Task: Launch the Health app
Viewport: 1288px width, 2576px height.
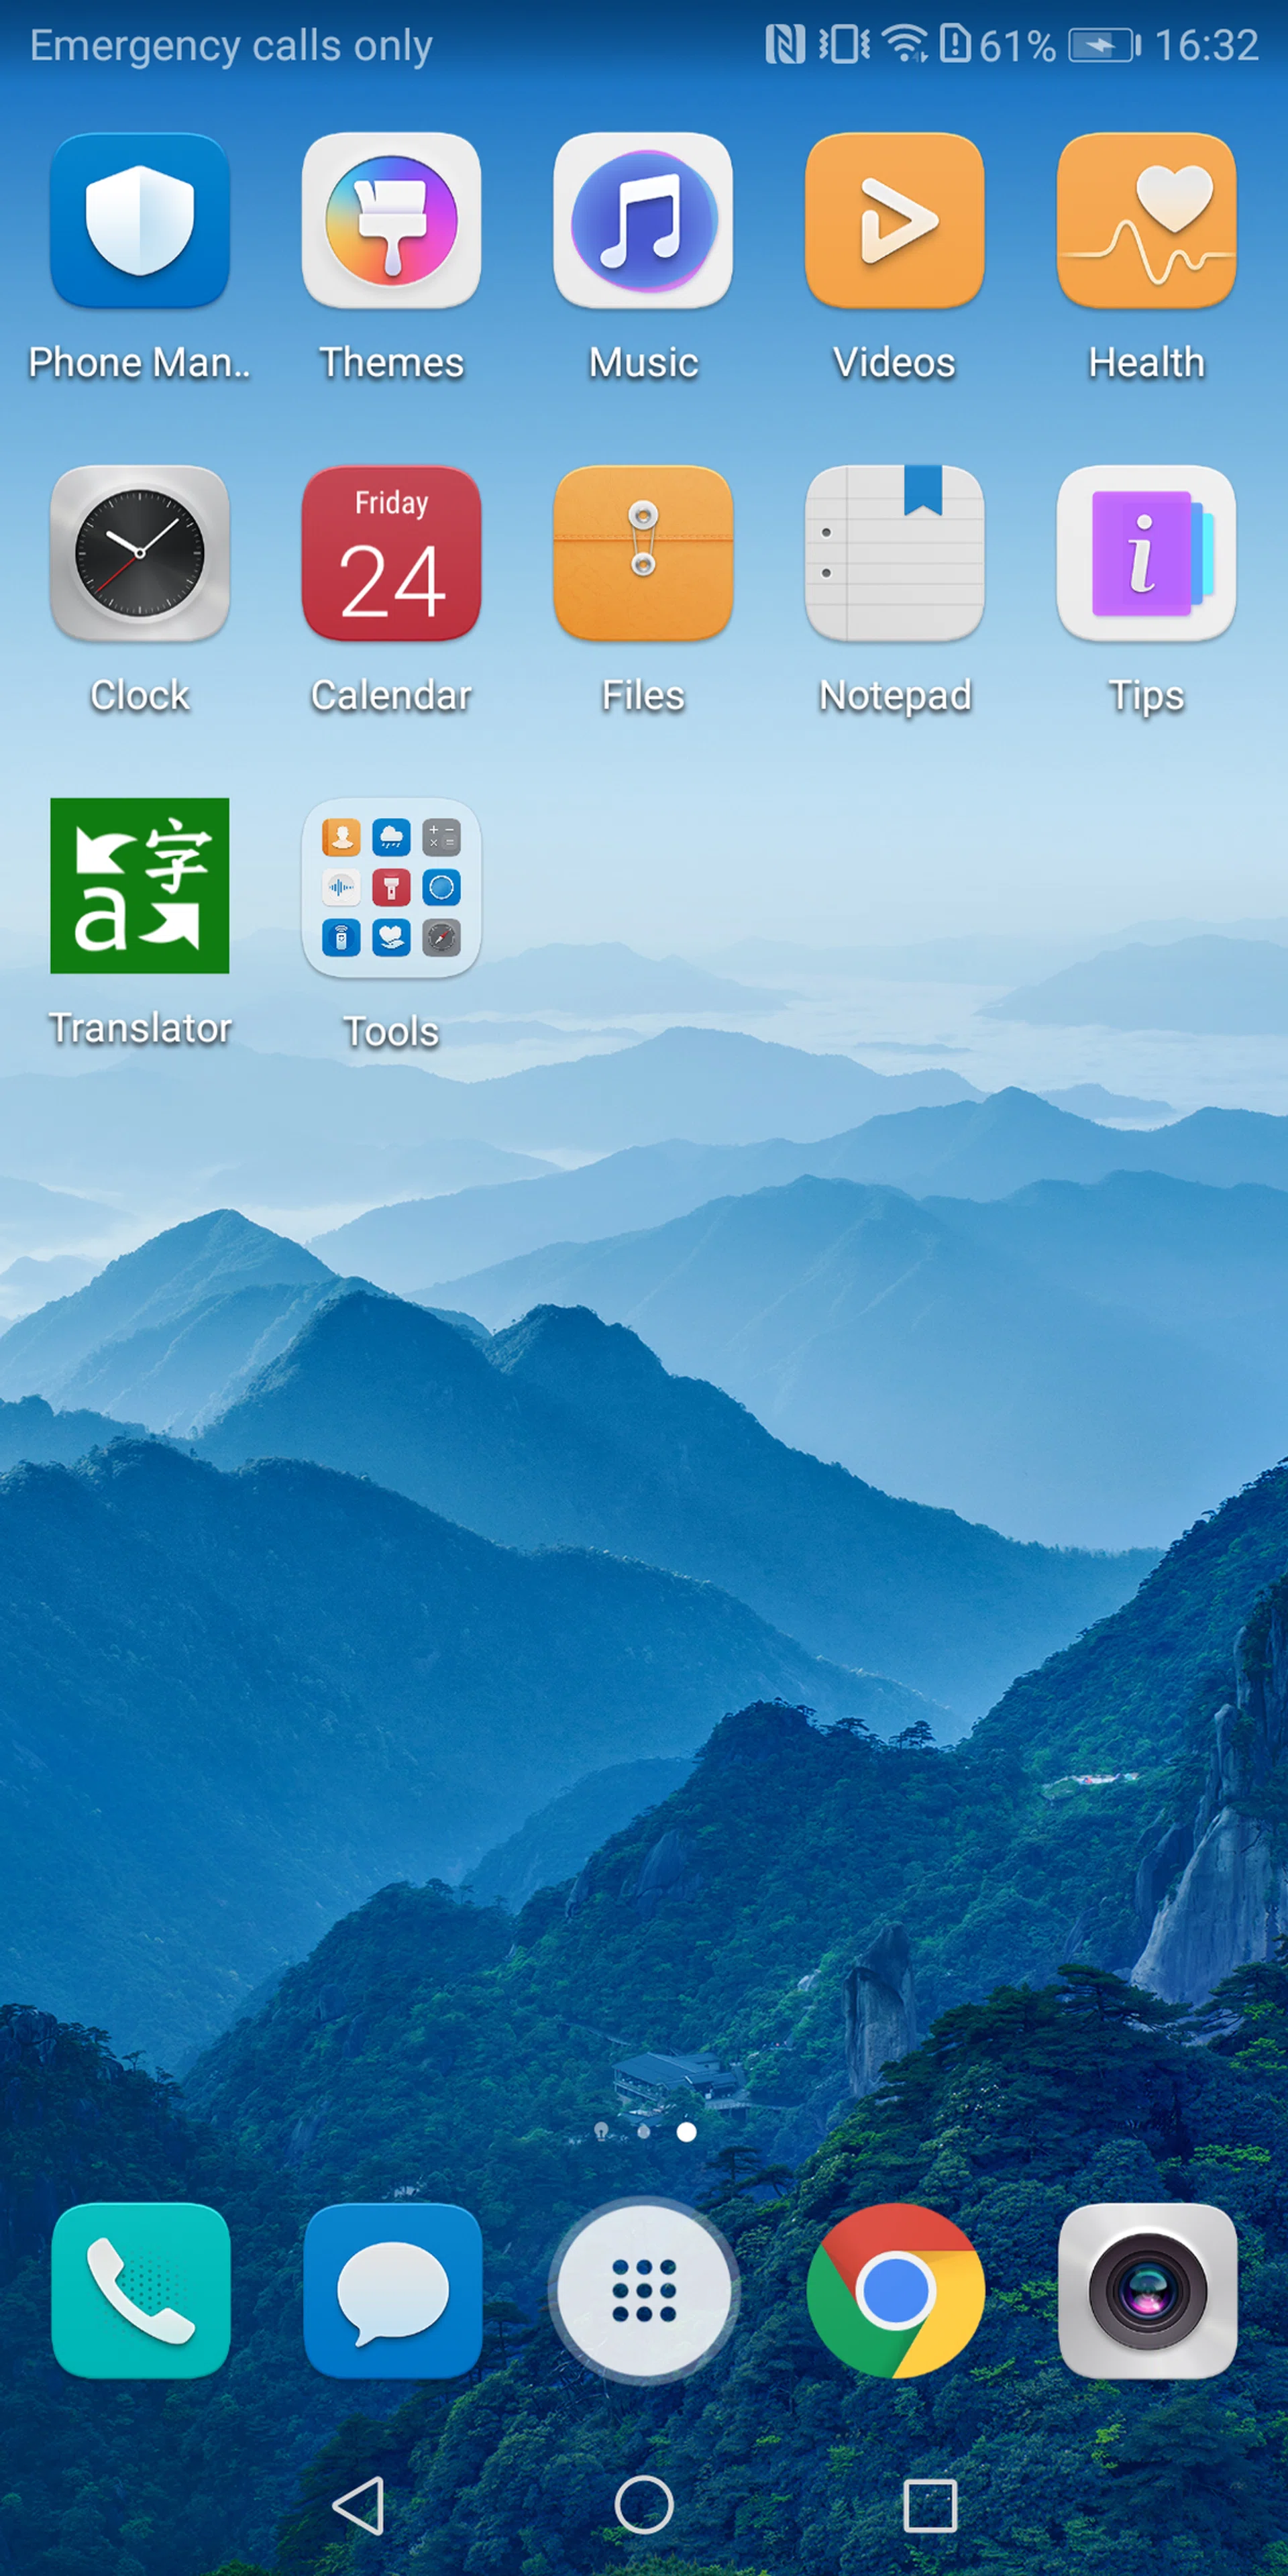Action: [x=1146, y=221]
